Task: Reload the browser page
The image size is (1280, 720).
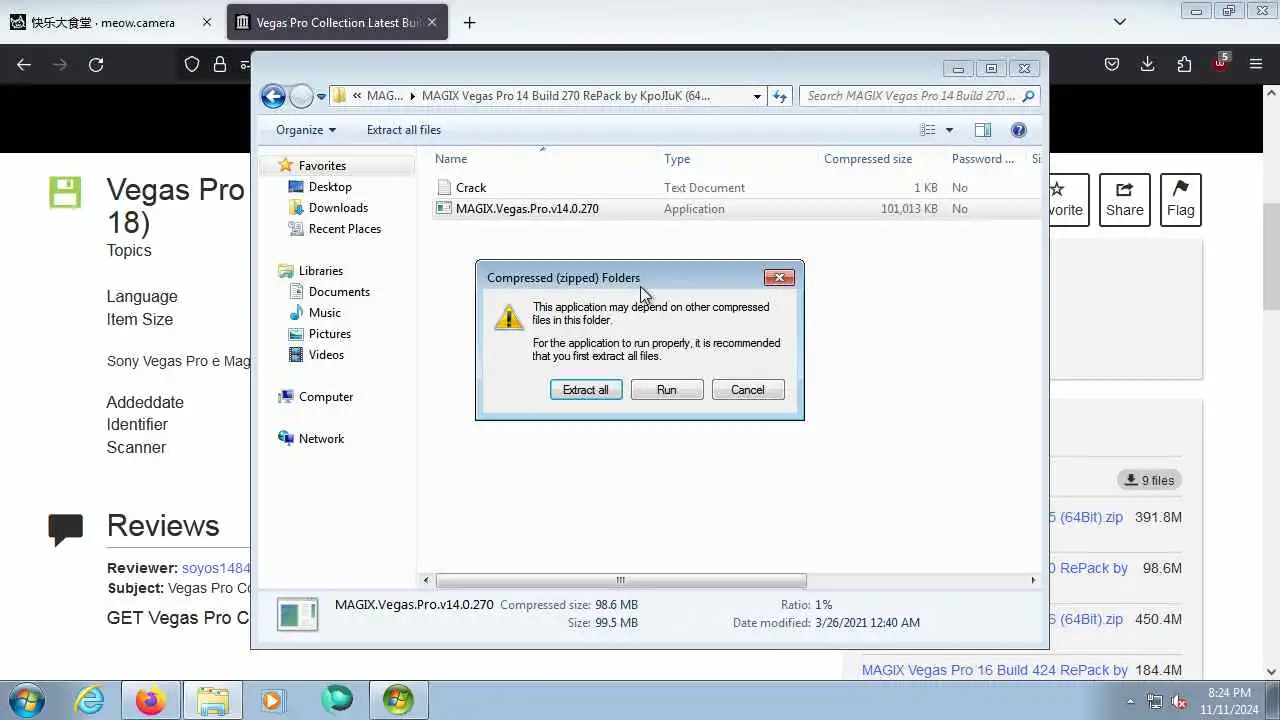Action: click(96, 64)
